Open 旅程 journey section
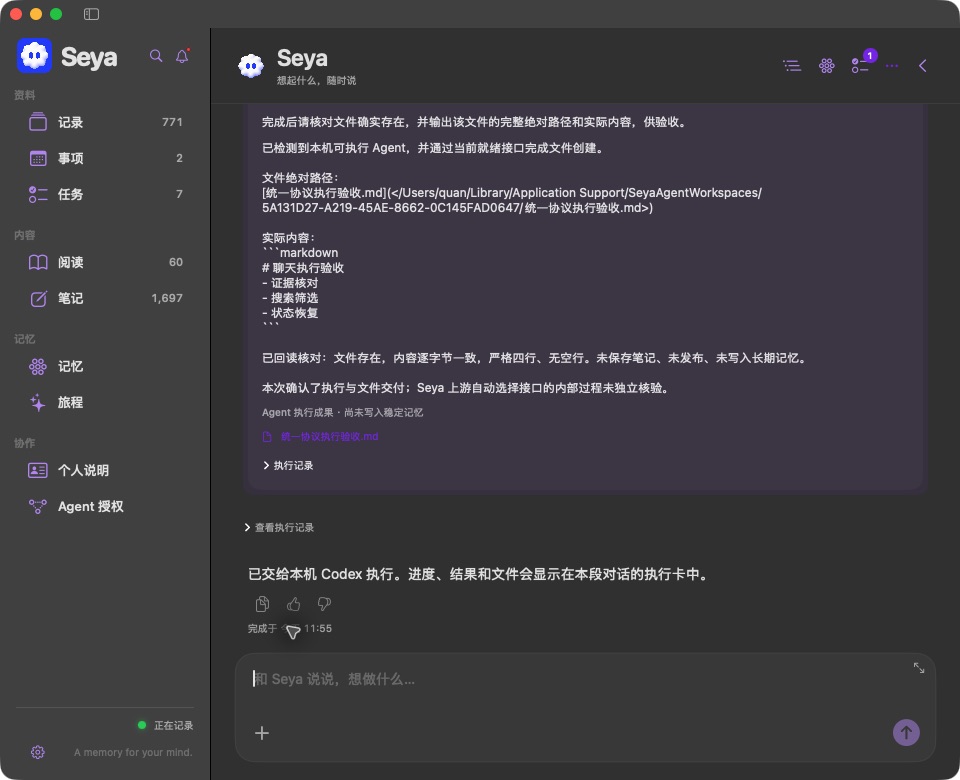 [105, 402]
